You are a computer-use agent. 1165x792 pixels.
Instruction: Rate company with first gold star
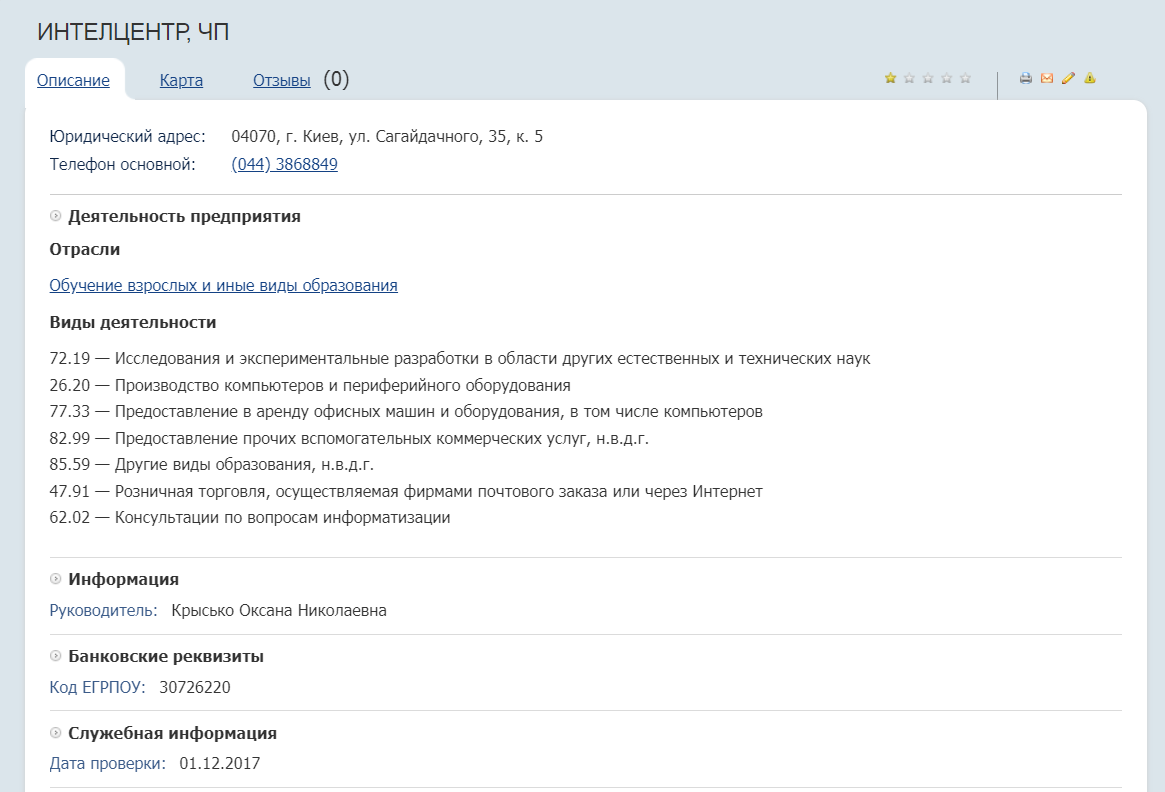click(890, 78)
